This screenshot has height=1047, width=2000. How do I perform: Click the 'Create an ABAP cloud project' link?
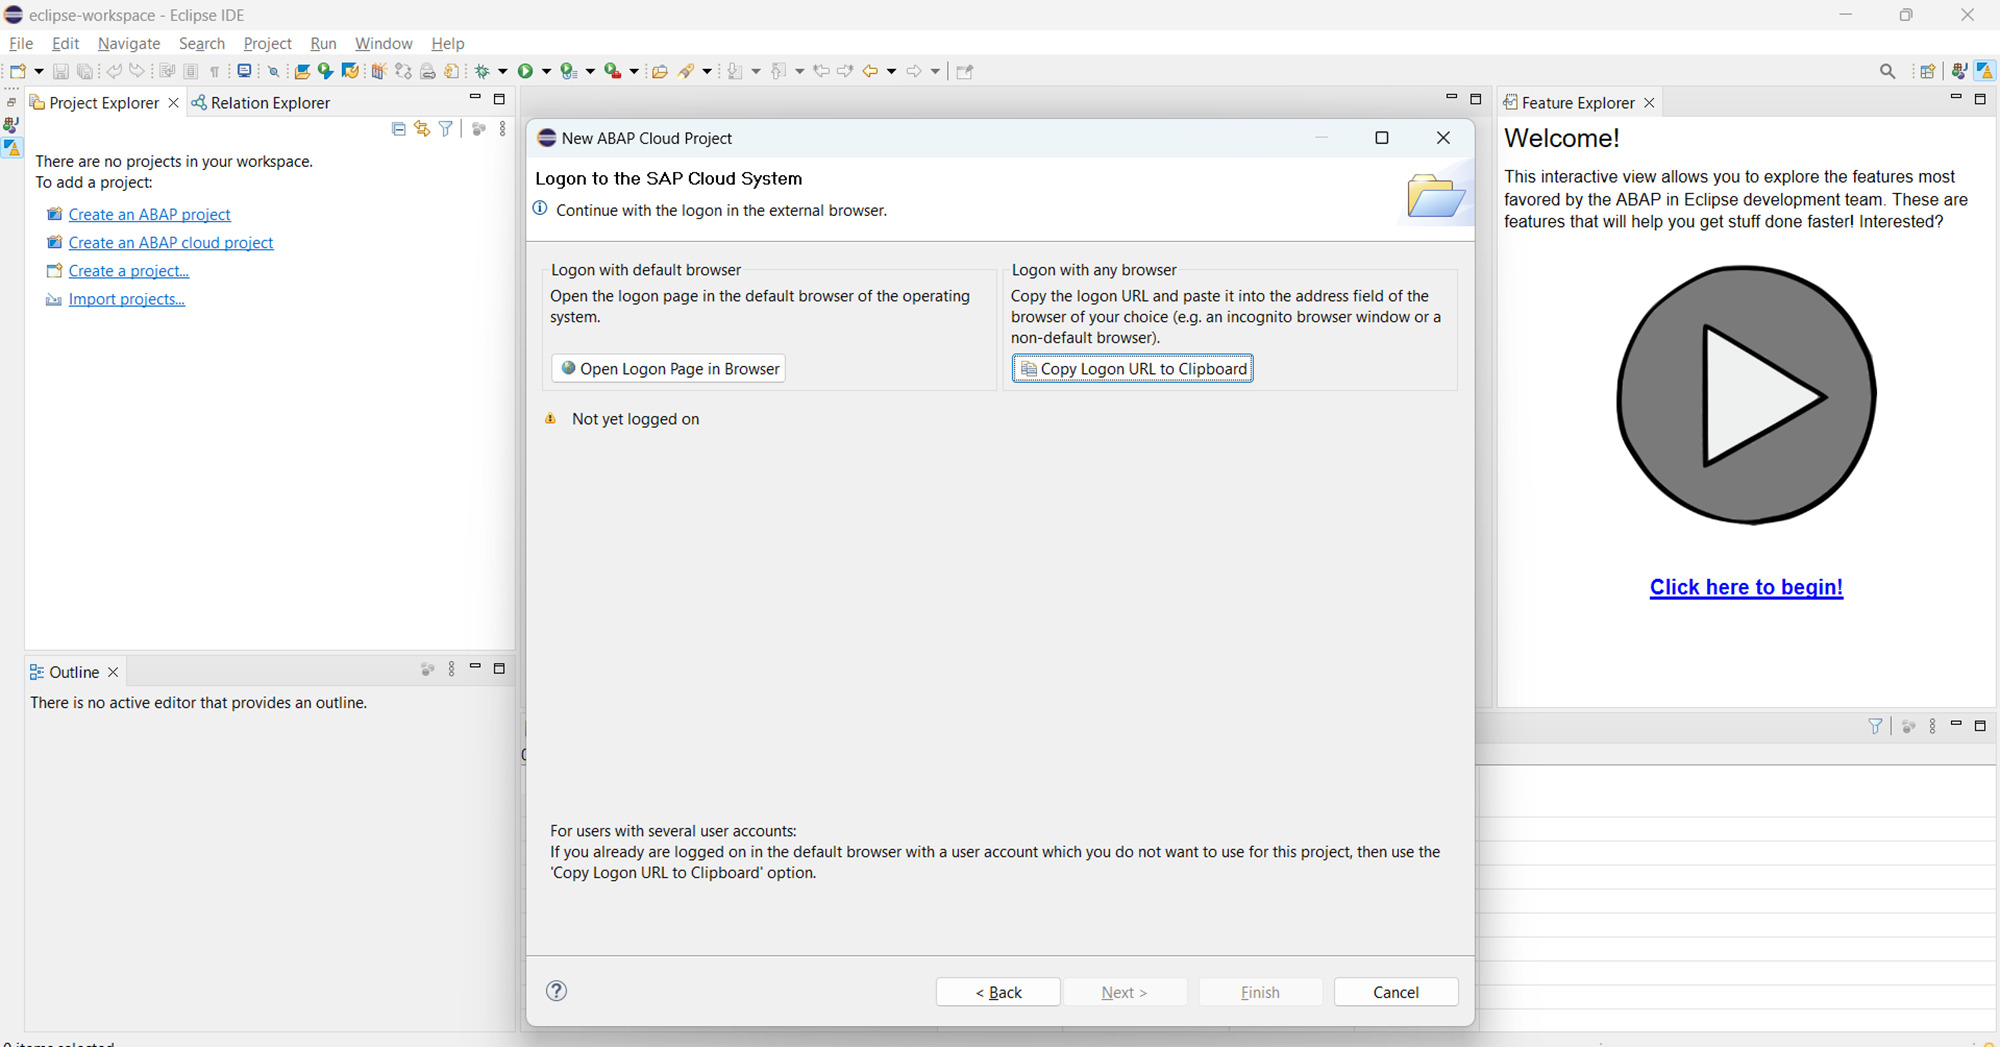pyautogui.click(x=170, y=243)
